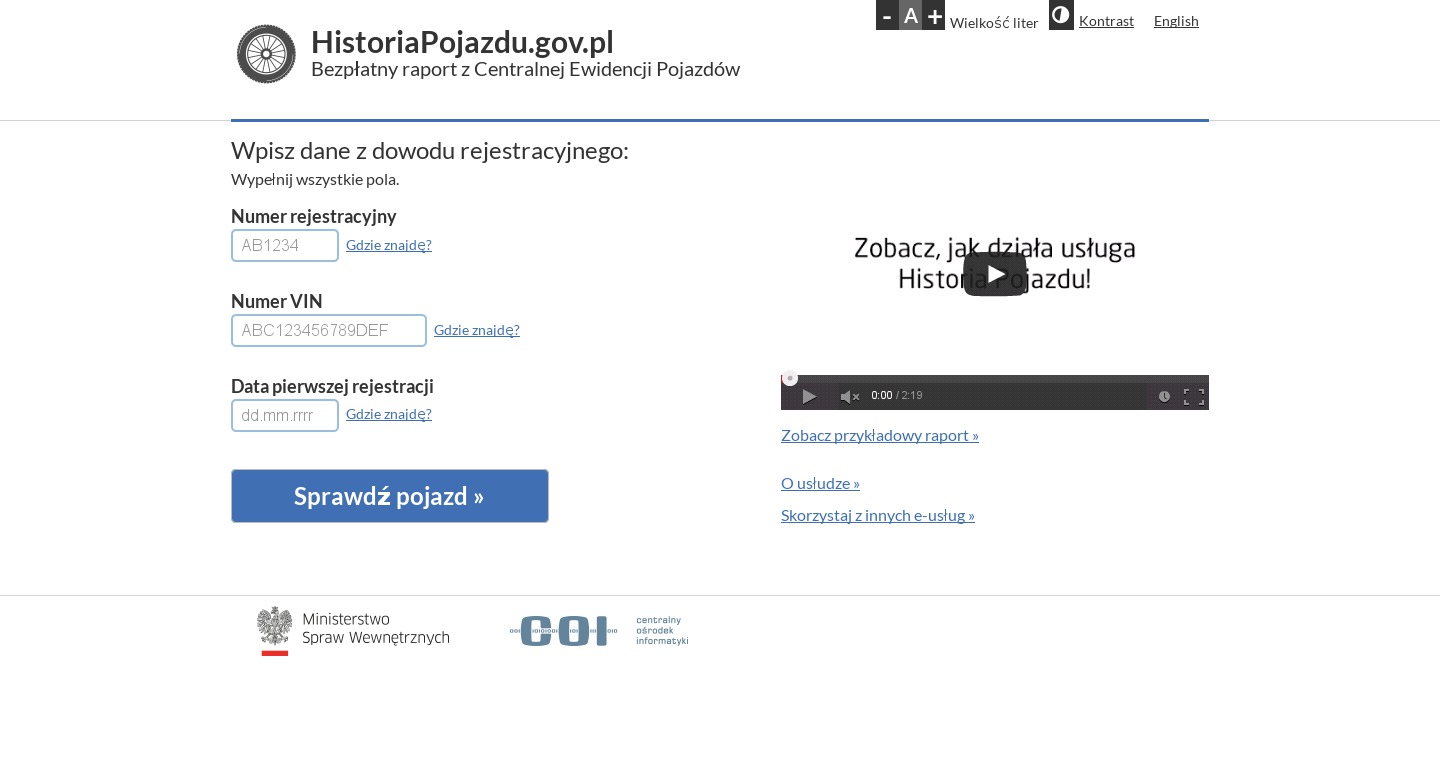Reset font size with the A button
Screen dimensions: 1440x783
[910, 15]
